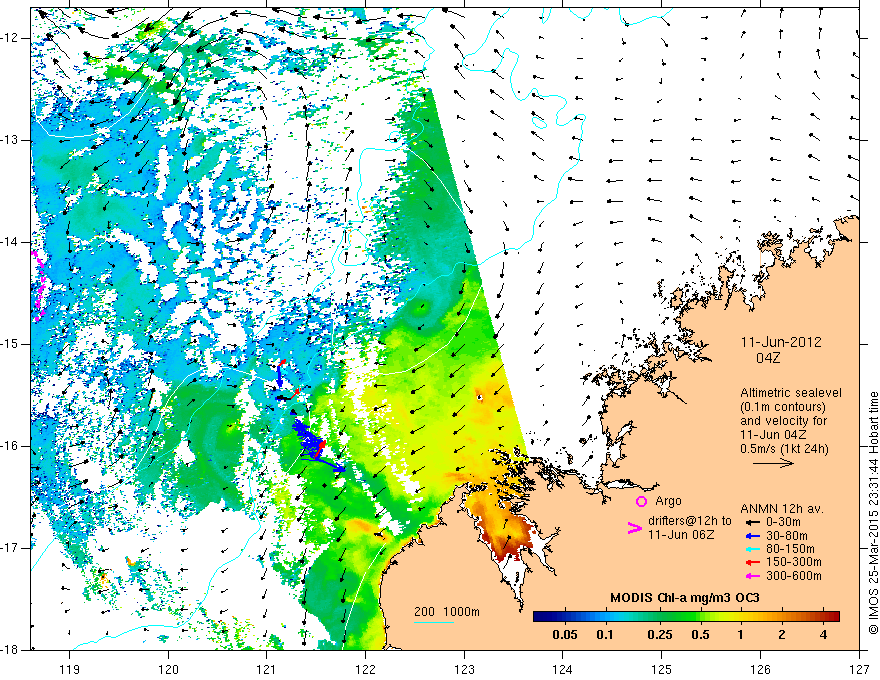Click the 'MODIS Chl-a mg/m3 OC3' title
The height and width of the screenshot is (680, 880).
click(685, 598)
